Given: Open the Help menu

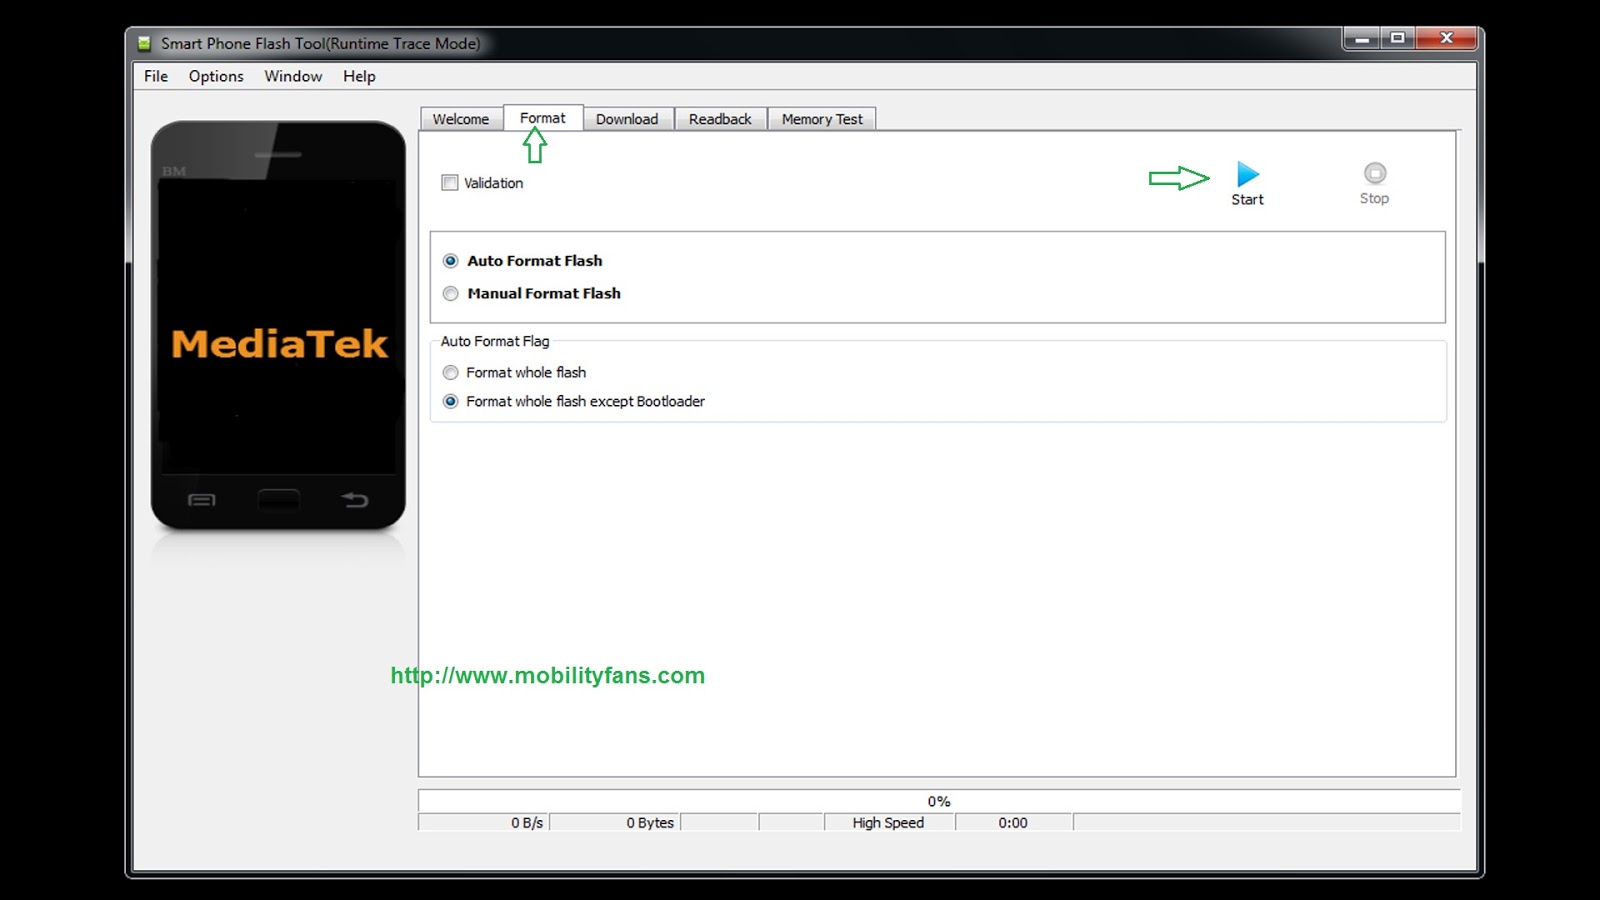Looking at the screenshot, I should click(x=359, y=76).
